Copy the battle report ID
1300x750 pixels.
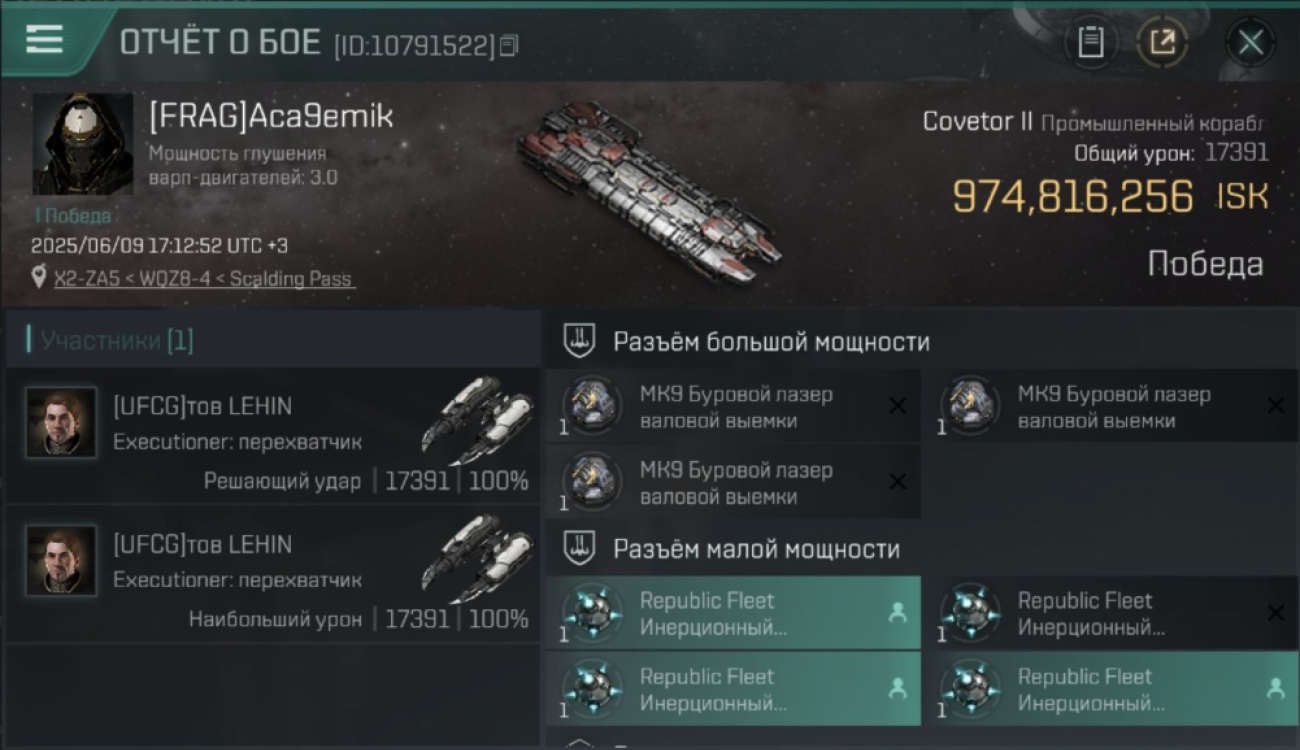pos(509,45)
